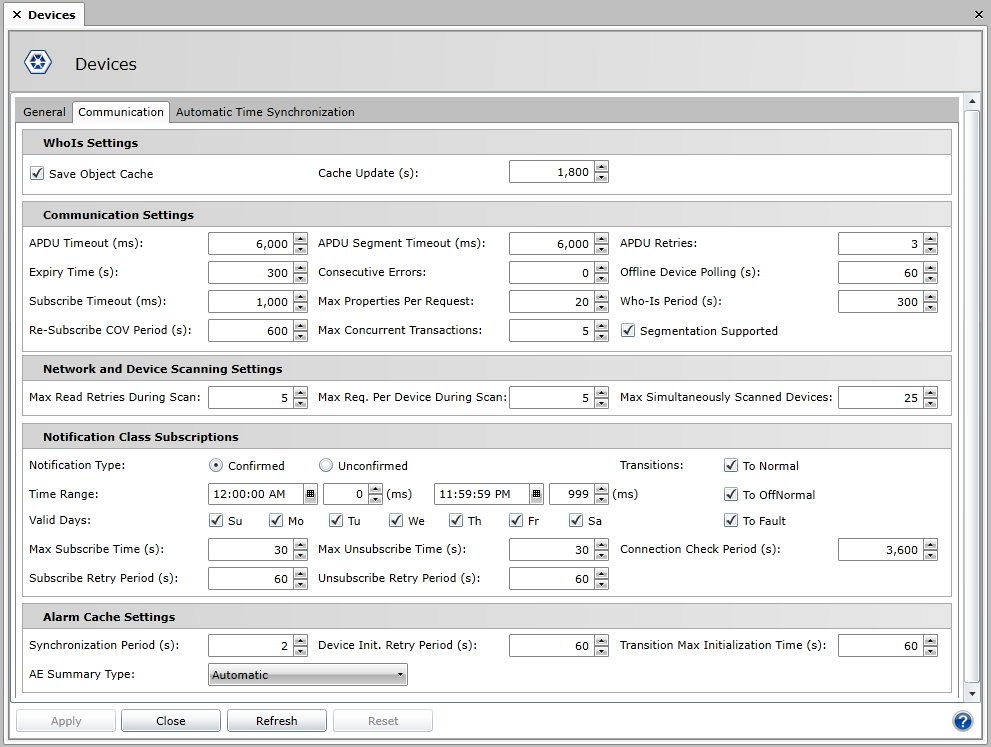Disable Segmentation Supported checkbox
The width and height of the screenshot is (991, 747).
tap(629, 330)
